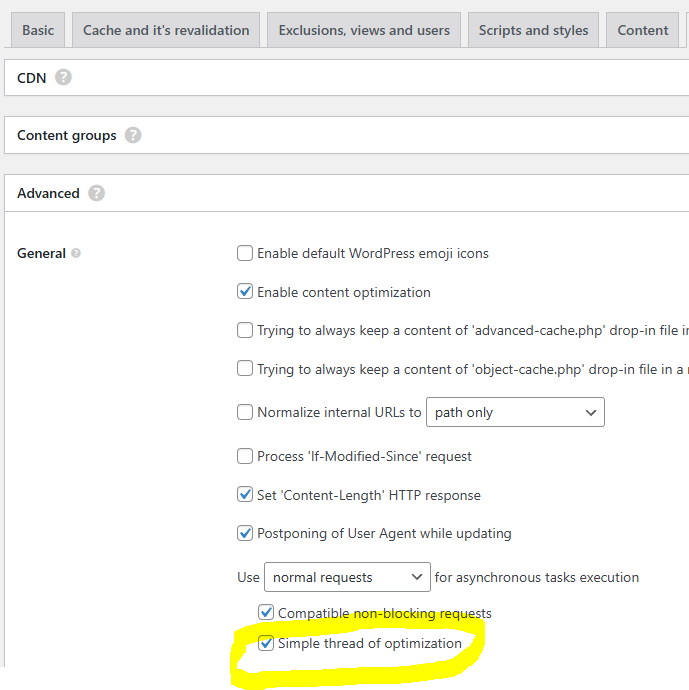
Task: Click the help icon next to Advanced
Action: [96, 193]
